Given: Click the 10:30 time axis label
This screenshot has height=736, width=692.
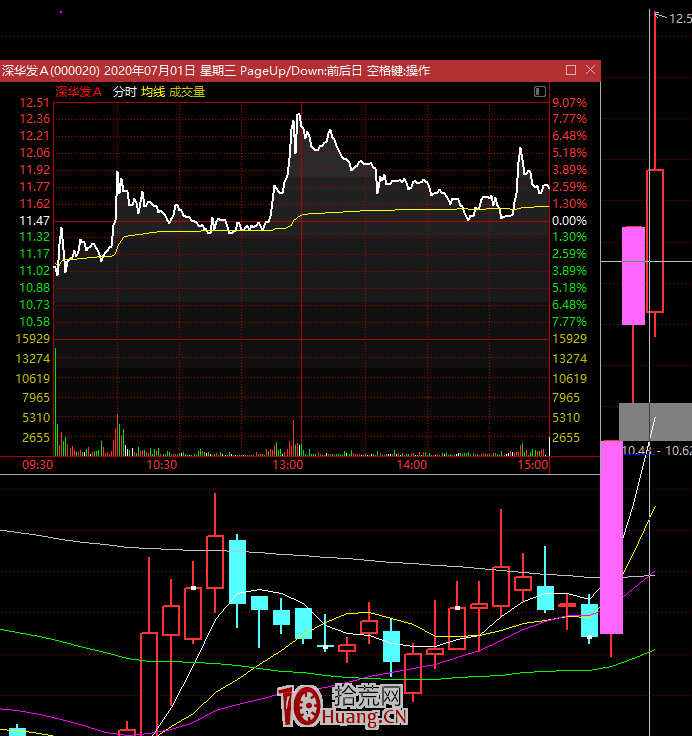Looking at the screenshot, I should click(162, 465).
